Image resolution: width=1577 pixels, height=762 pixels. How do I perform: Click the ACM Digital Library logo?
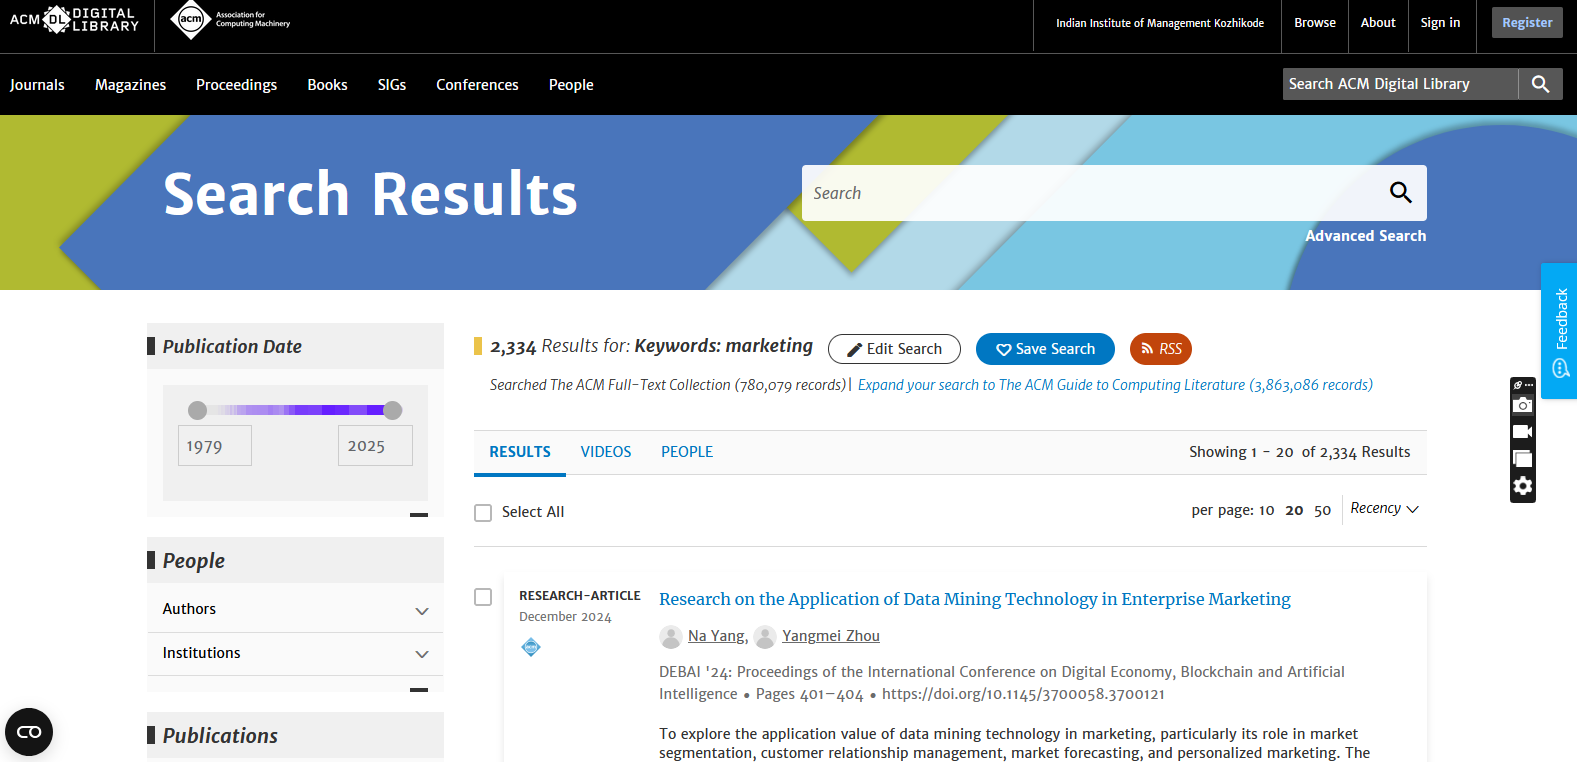(x=74, y=20)
